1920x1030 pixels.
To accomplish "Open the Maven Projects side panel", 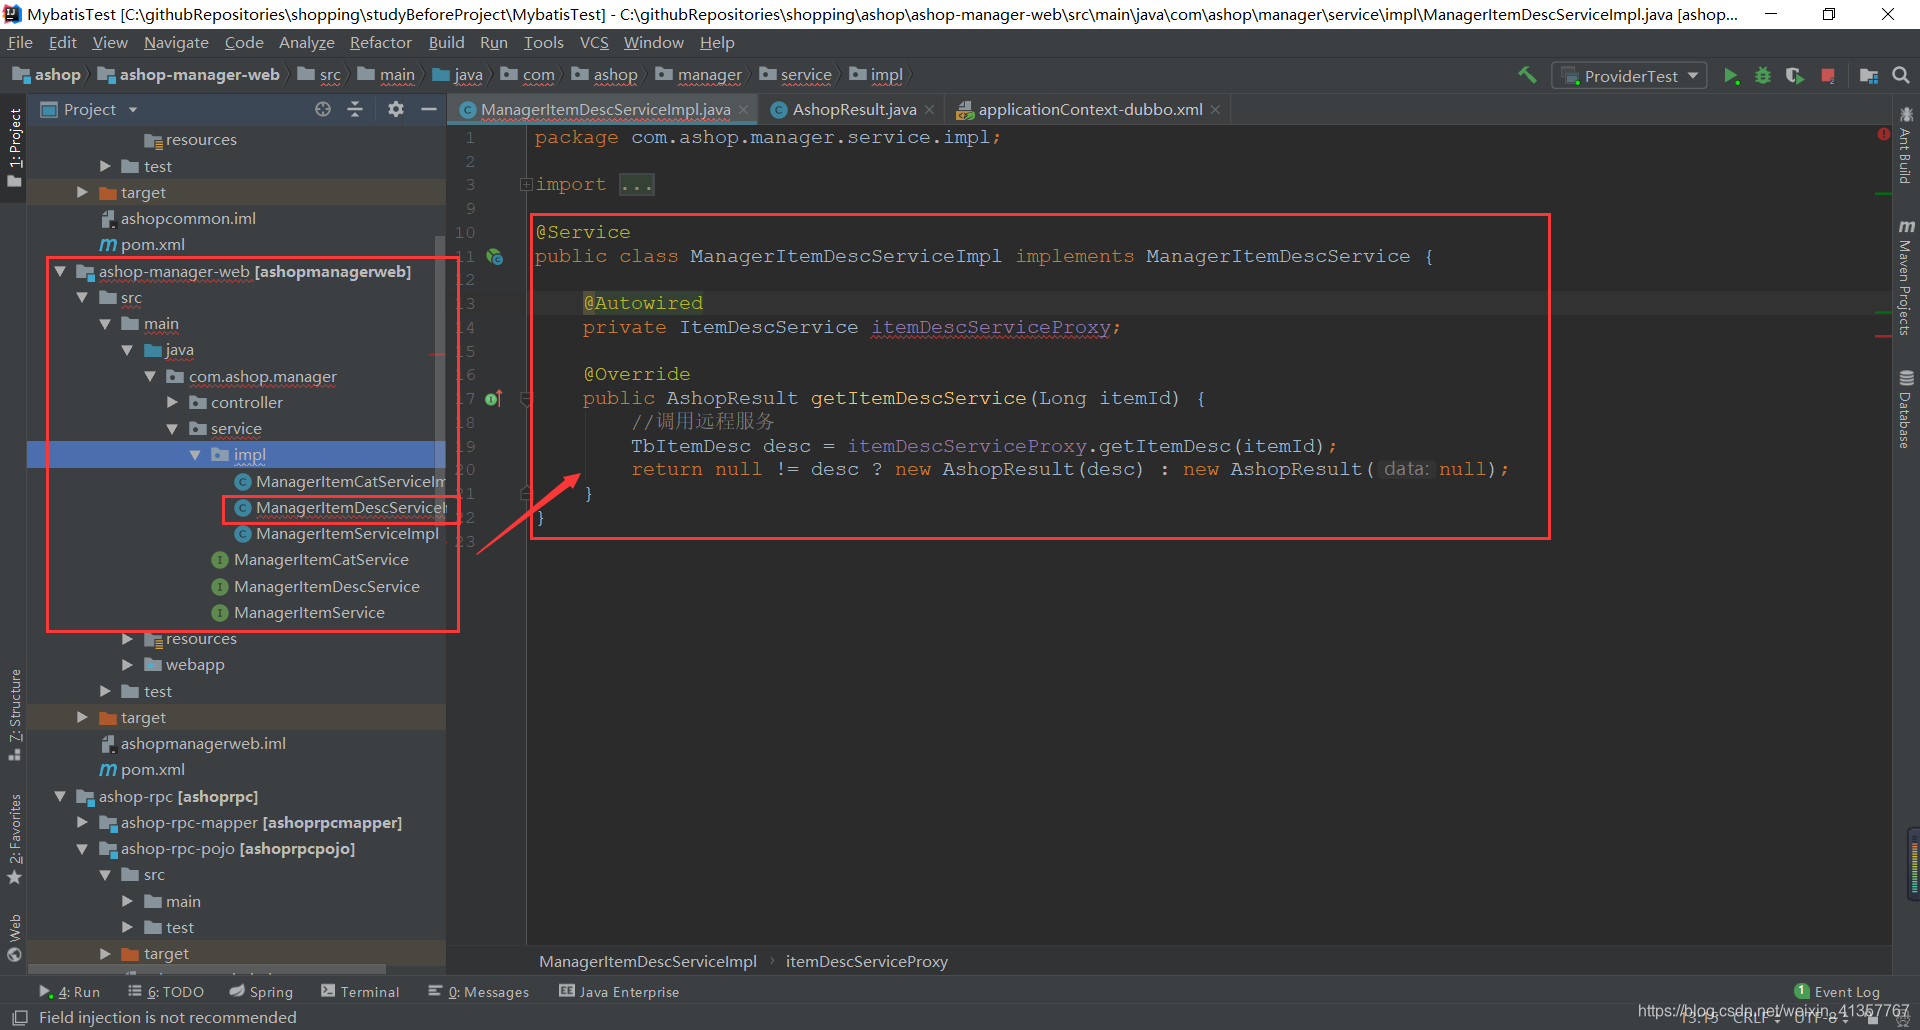I will pyautogui.click(x=1906, y=278).
